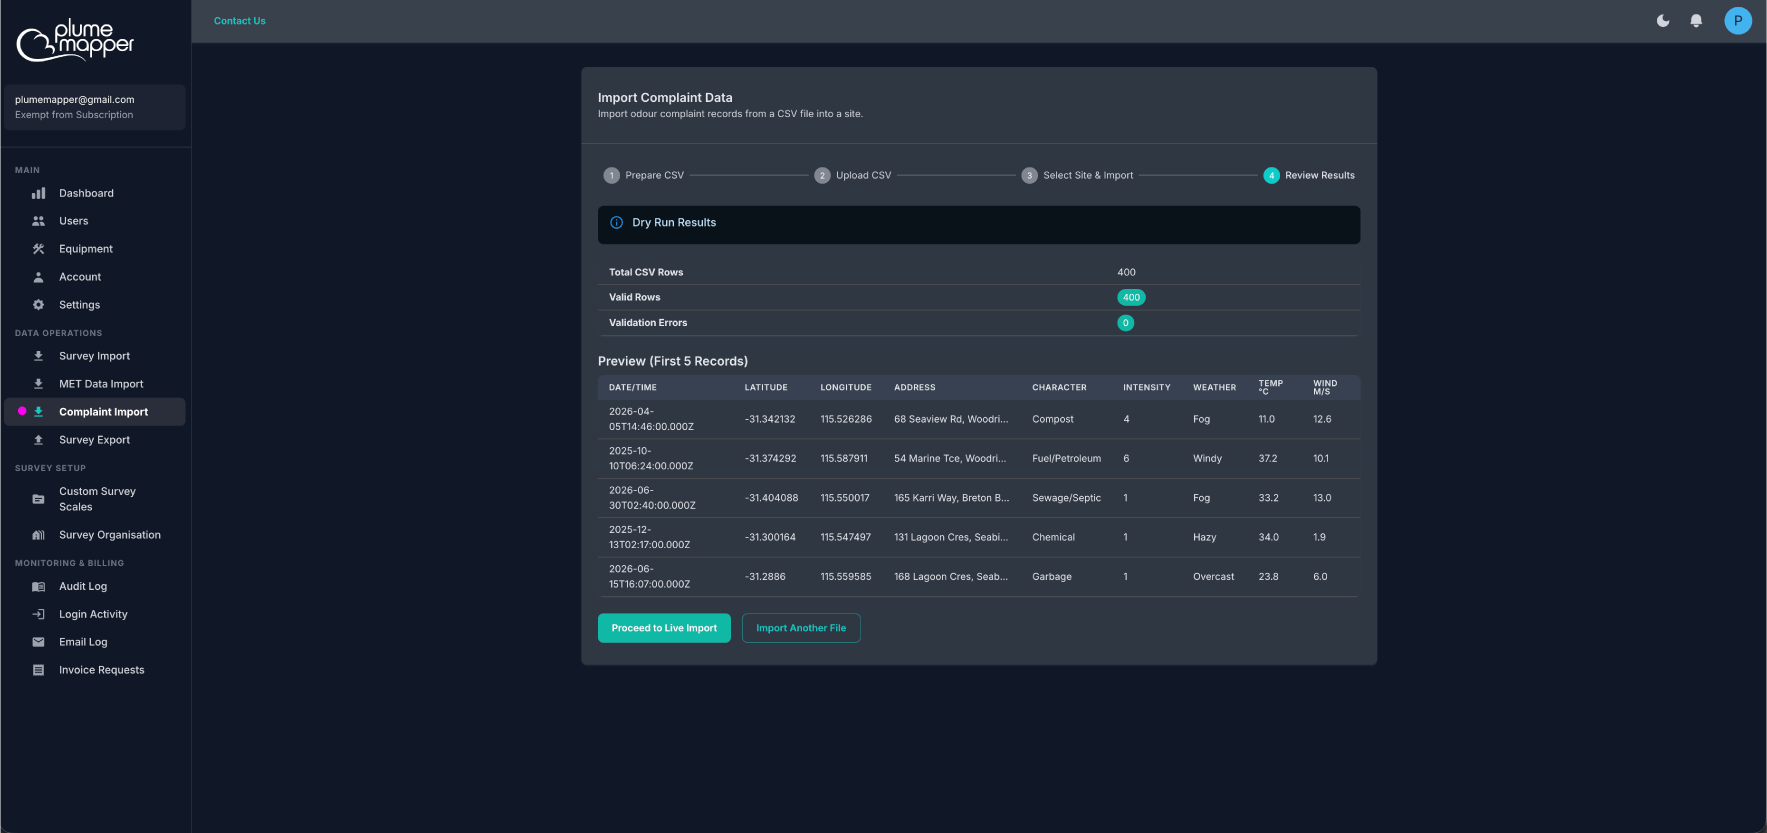Select the Review Results step
The image size is (1767, 833).
[1309, 175]
